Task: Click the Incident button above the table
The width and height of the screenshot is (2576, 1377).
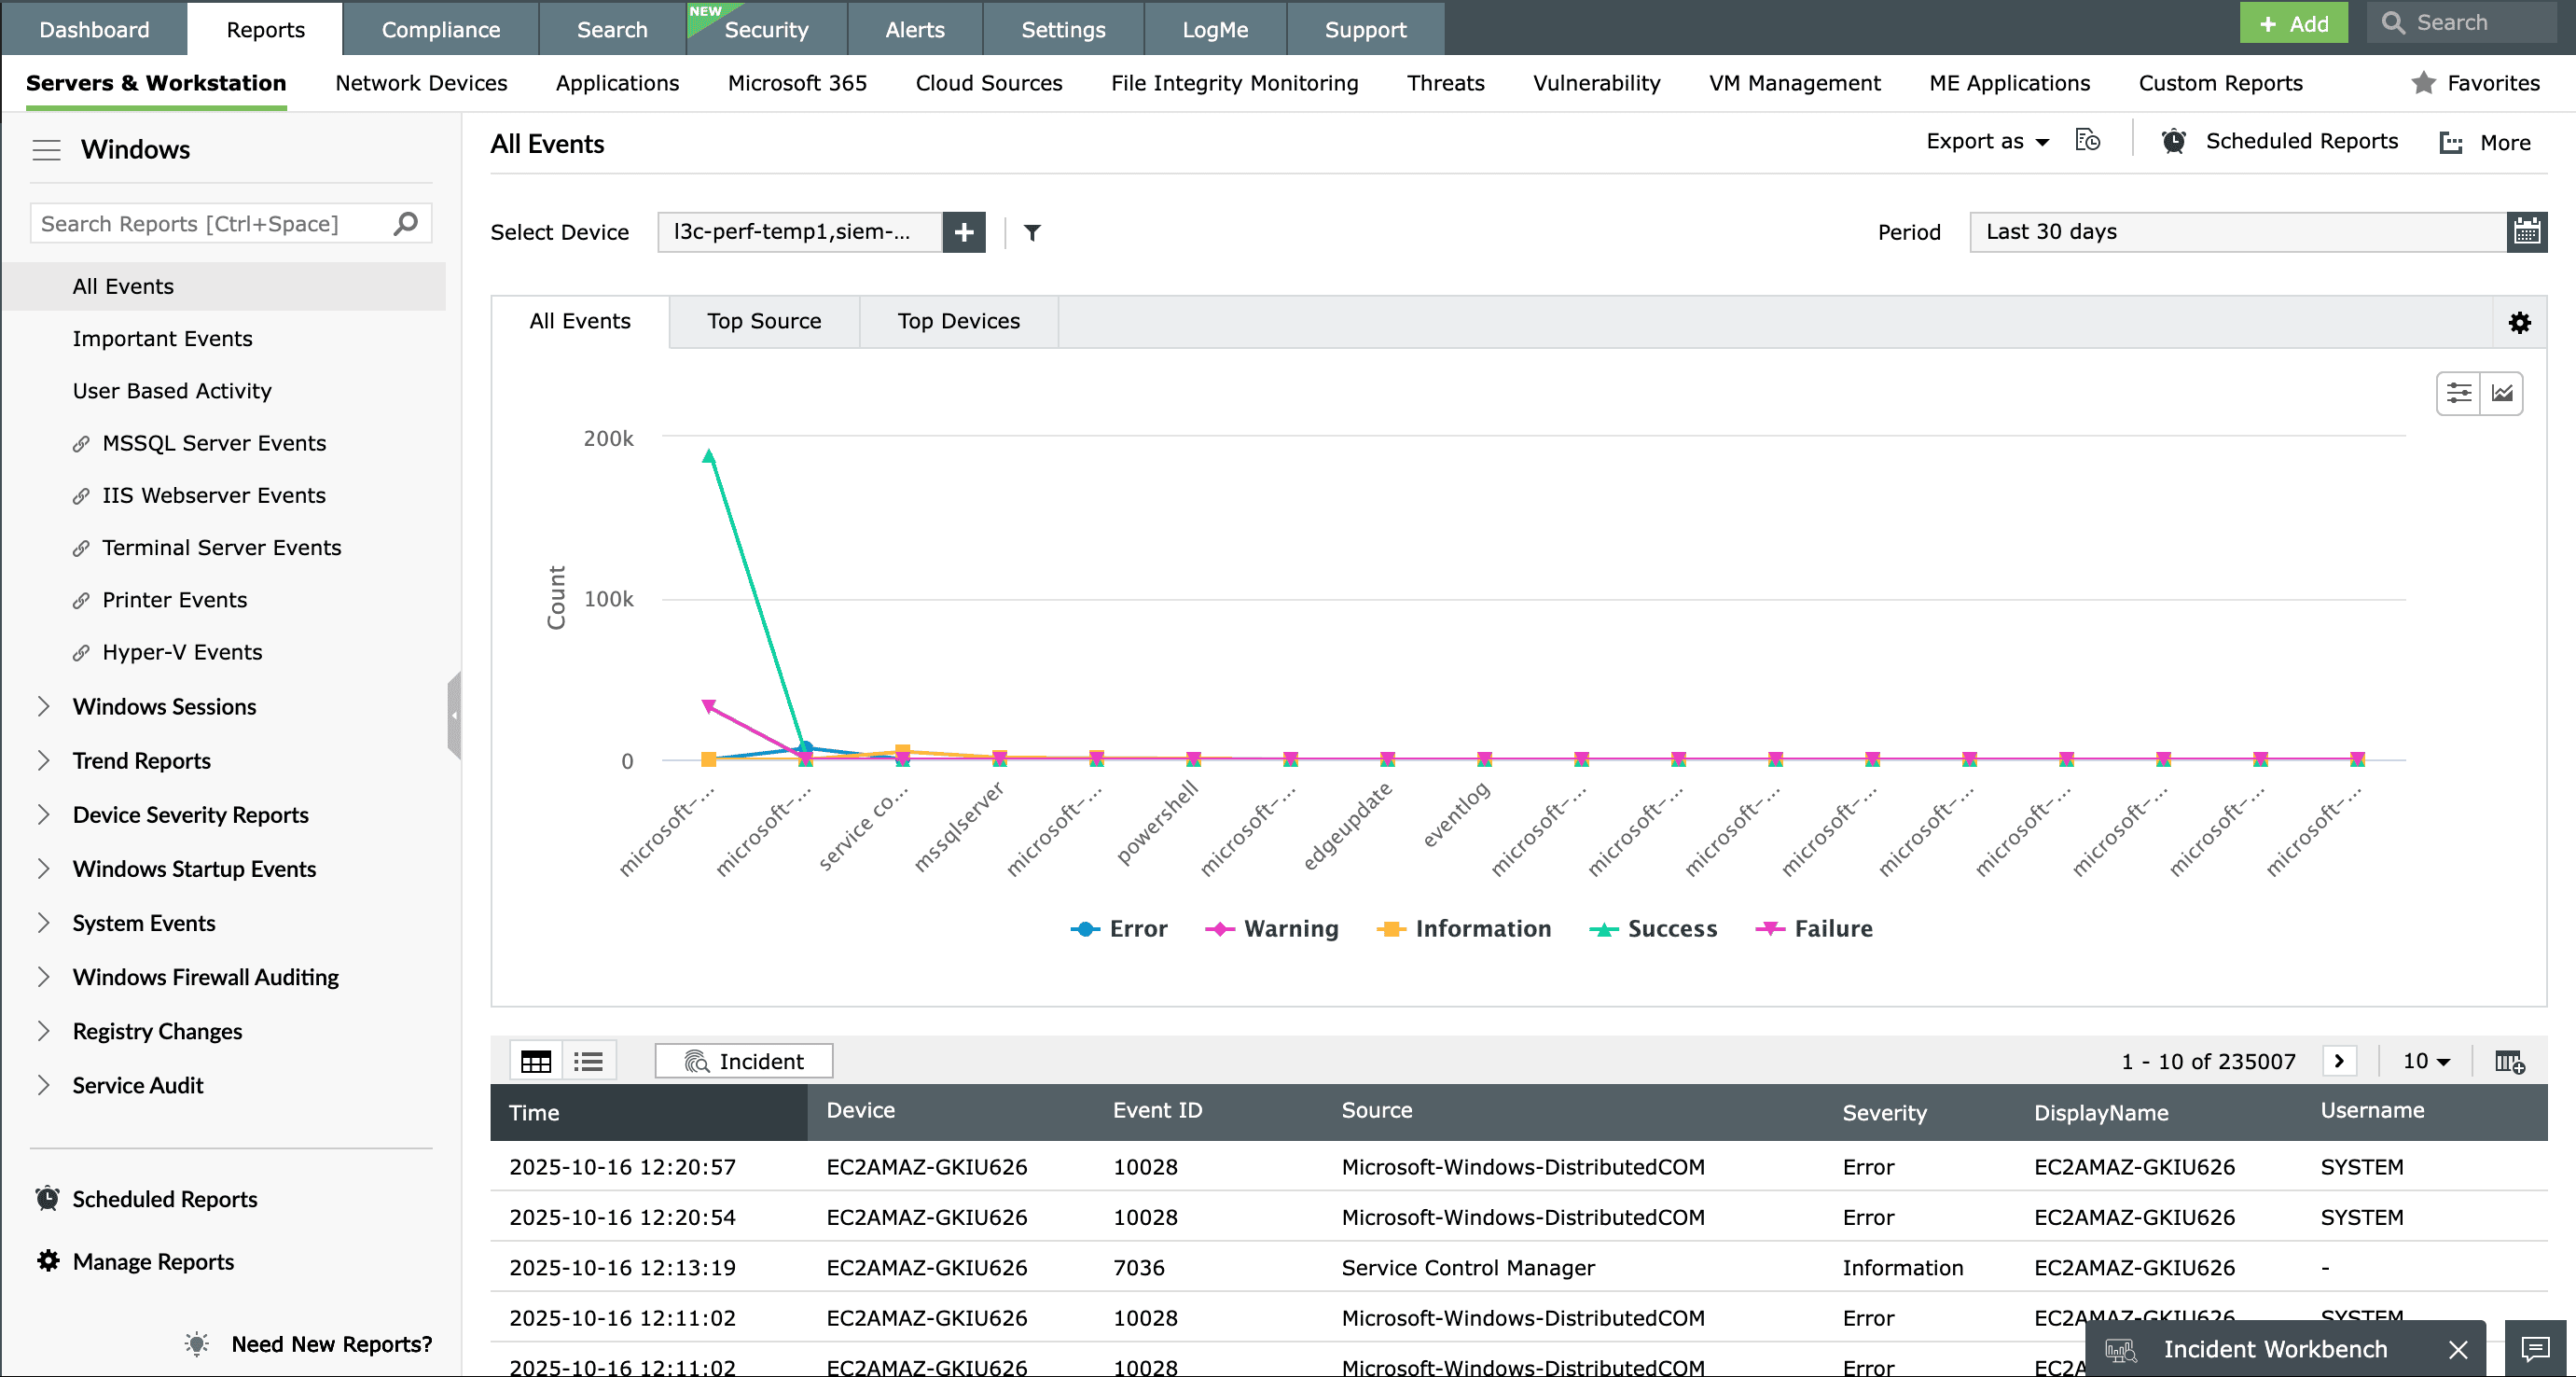Action: pyautogui.click(x=743, y=1061)
